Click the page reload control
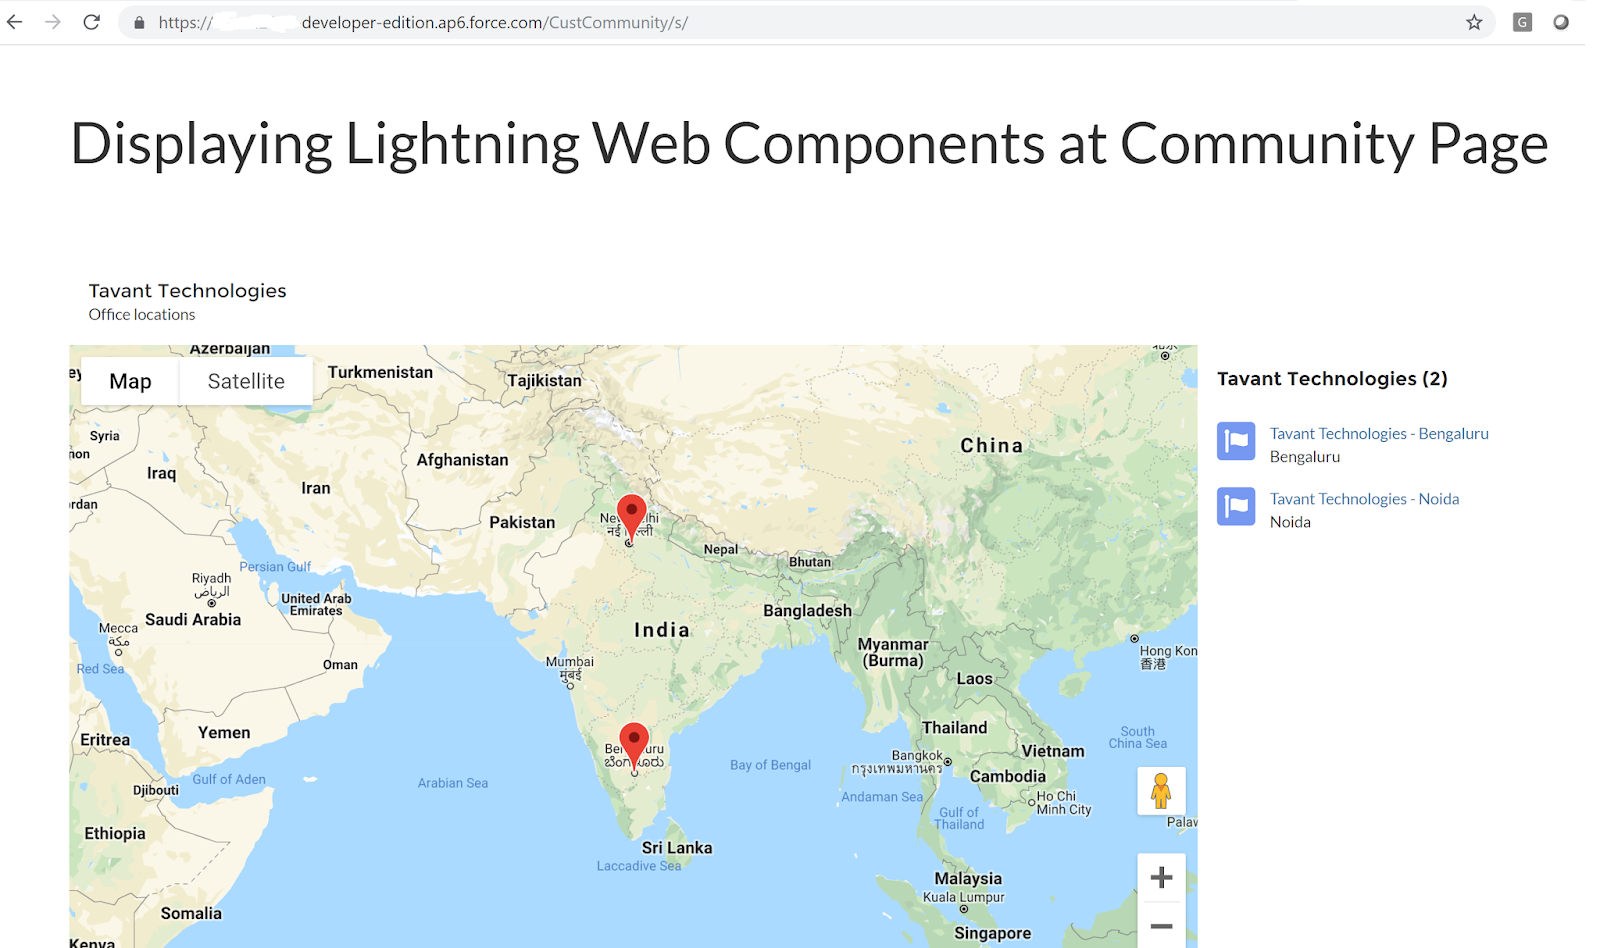Viewport: 1600px width, 948px height. [91, 21]
